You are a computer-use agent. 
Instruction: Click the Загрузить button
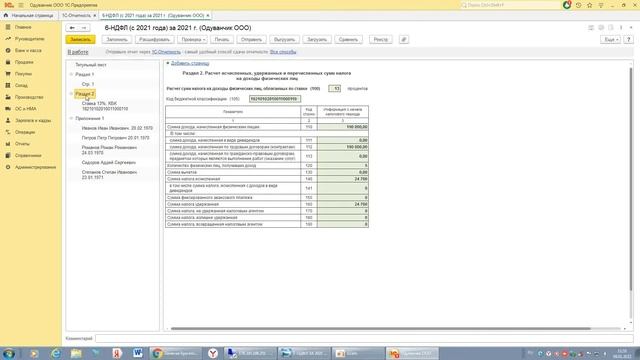[317, 40]
